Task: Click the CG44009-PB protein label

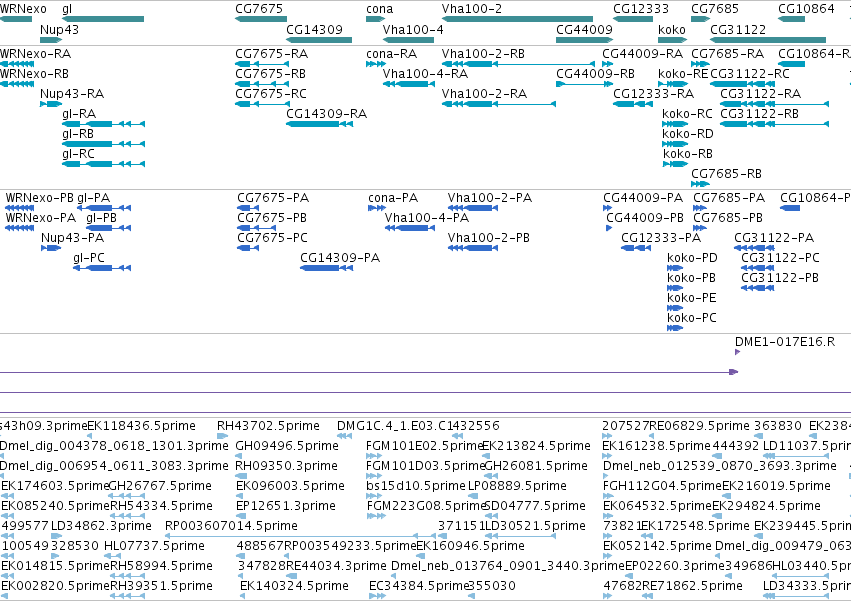Action: point(645,218)
